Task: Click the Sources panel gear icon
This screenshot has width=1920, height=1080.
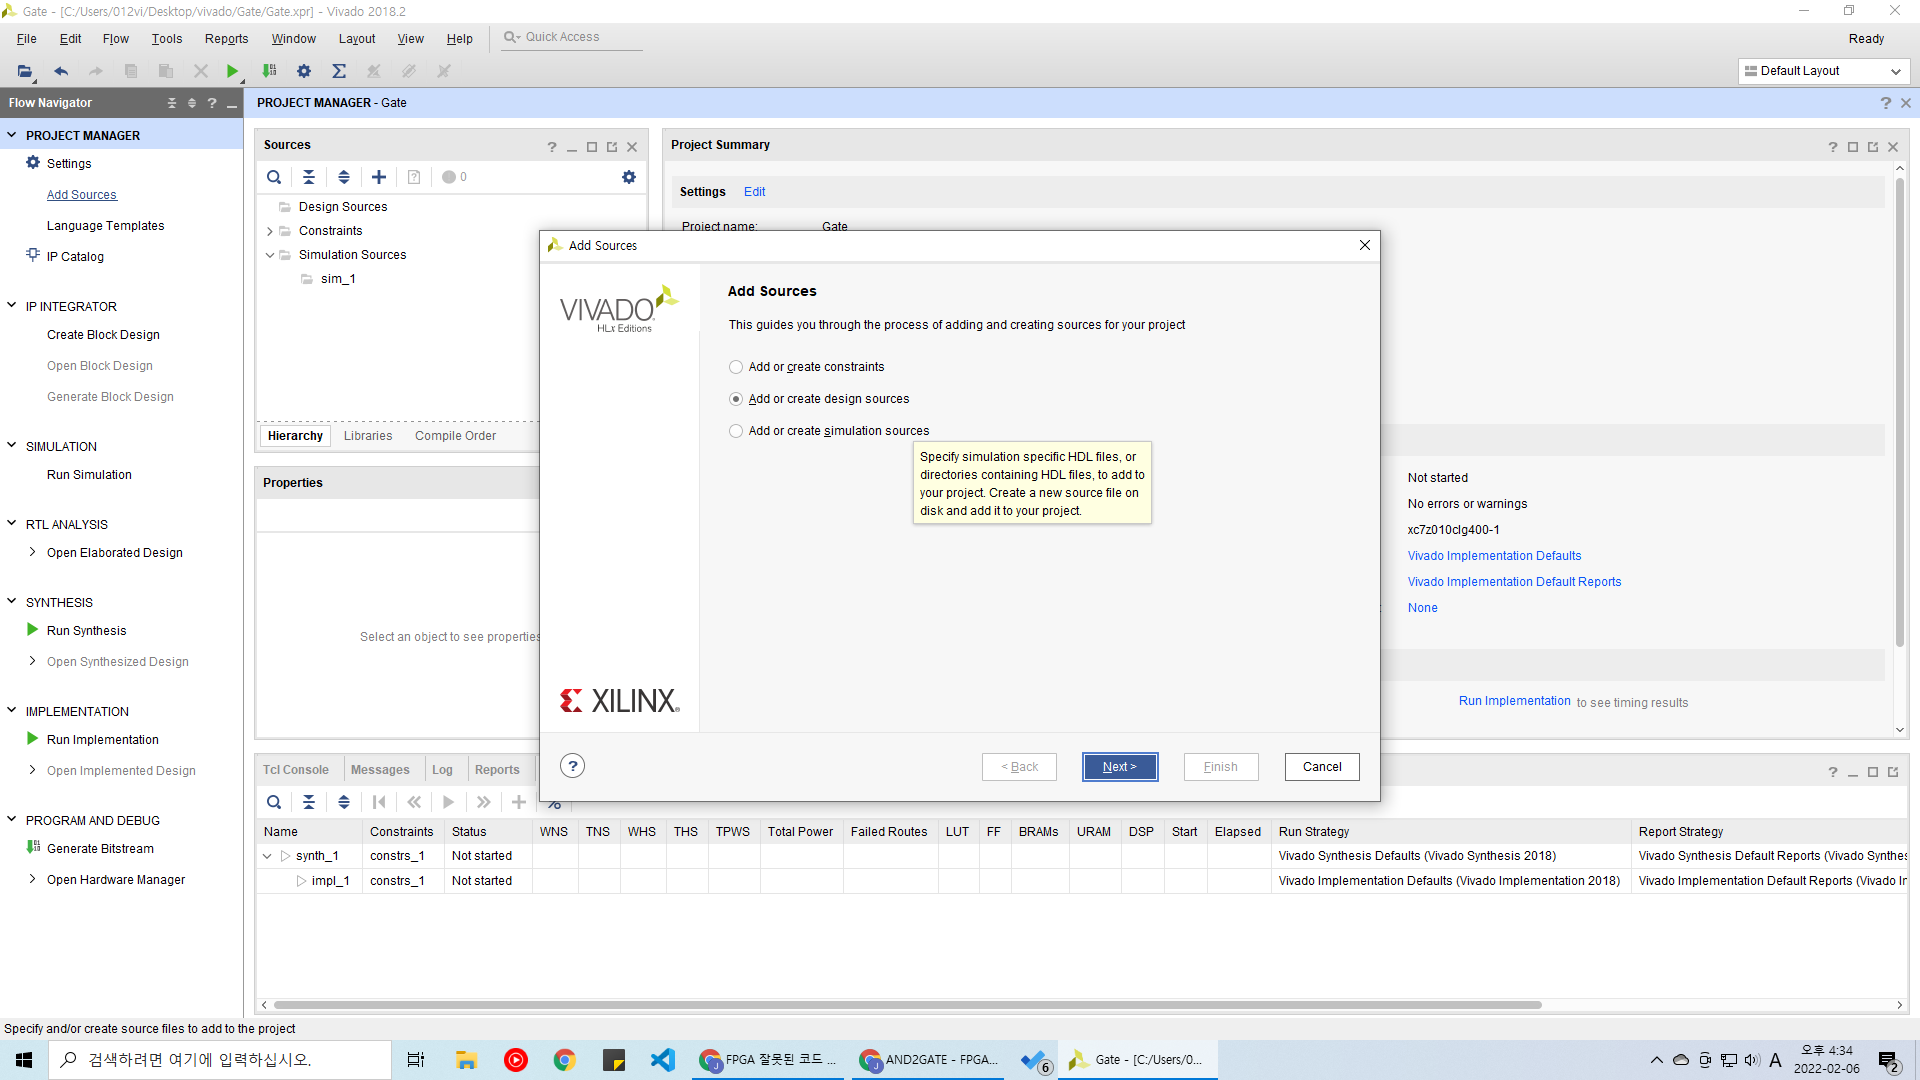Action: click(x=628, y=177)
